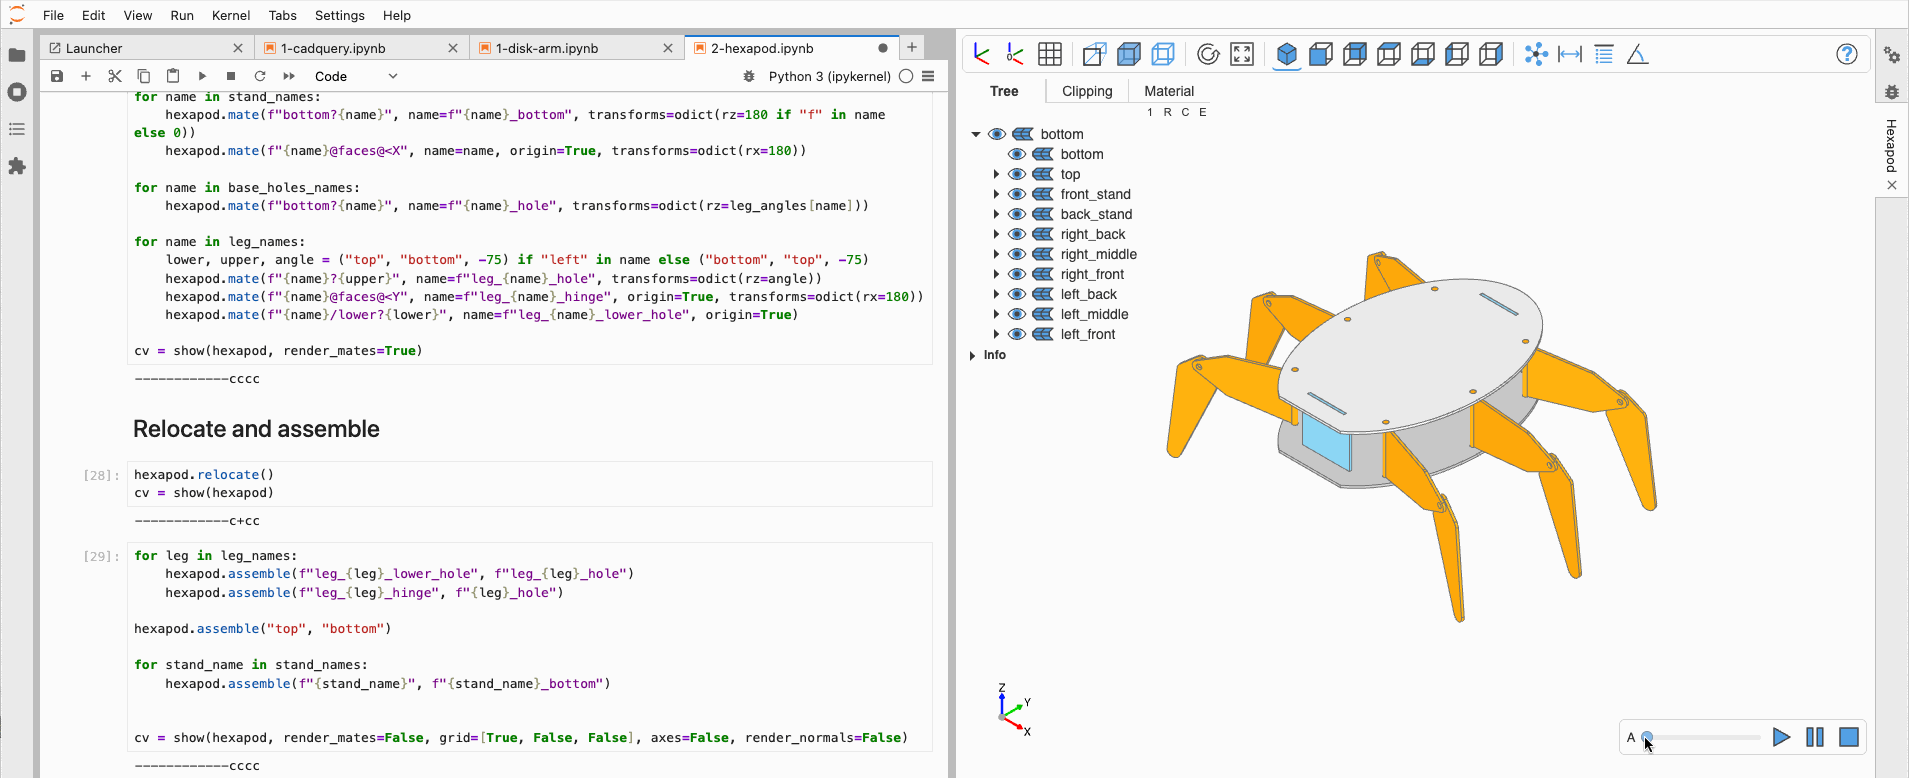Viewport: 1909px width, 778px height.
Task: Select the bottom view cube icon
Action: coord(1423,54)
